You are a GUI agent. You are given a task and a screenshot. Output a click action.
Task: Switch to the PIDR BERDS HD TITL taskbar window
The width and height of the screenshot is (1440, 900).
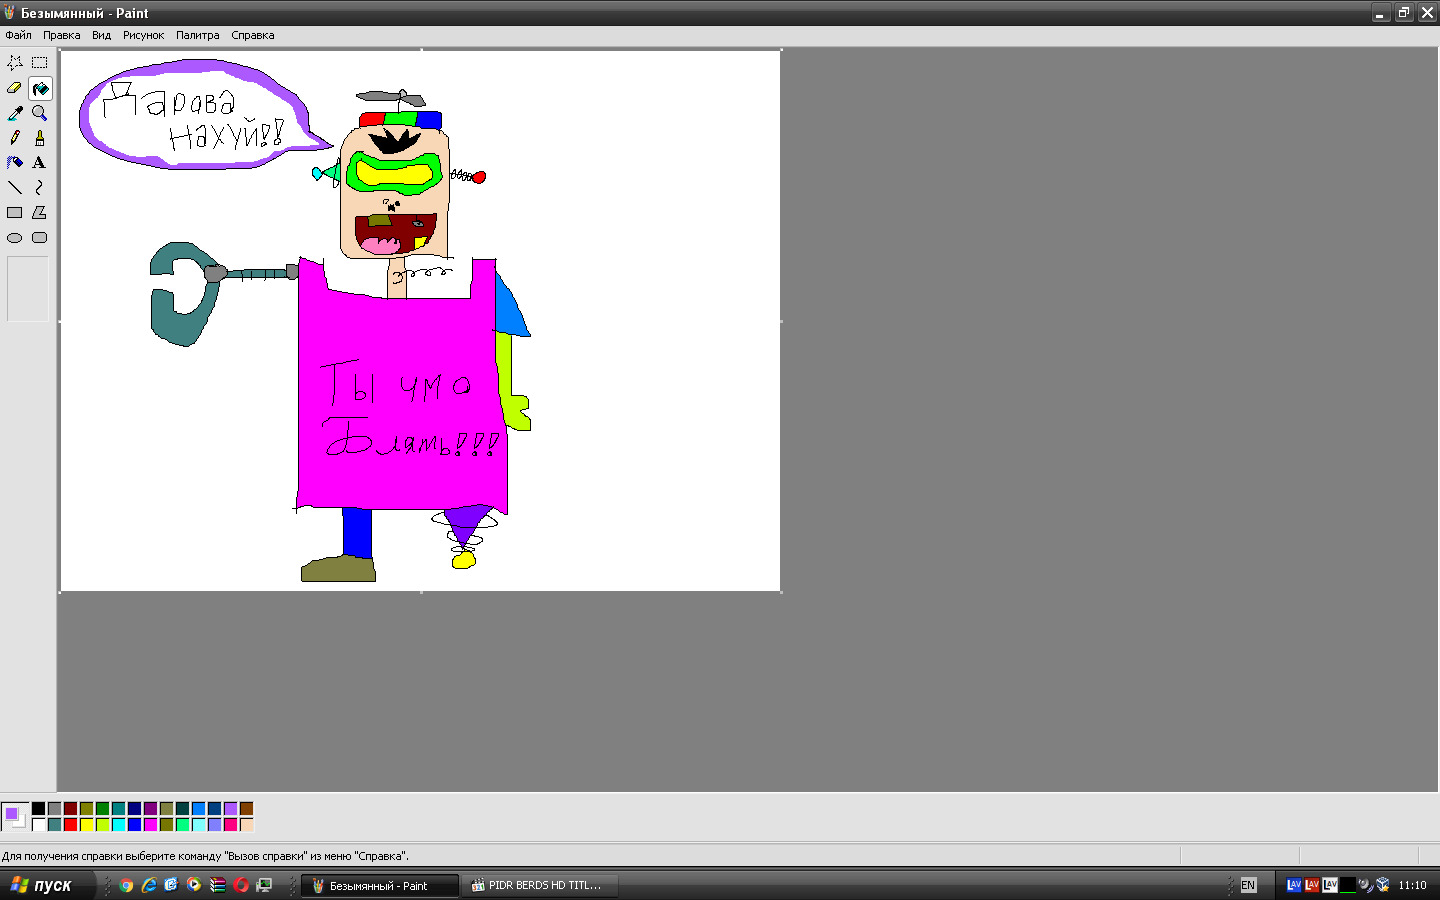click(540, 886)
